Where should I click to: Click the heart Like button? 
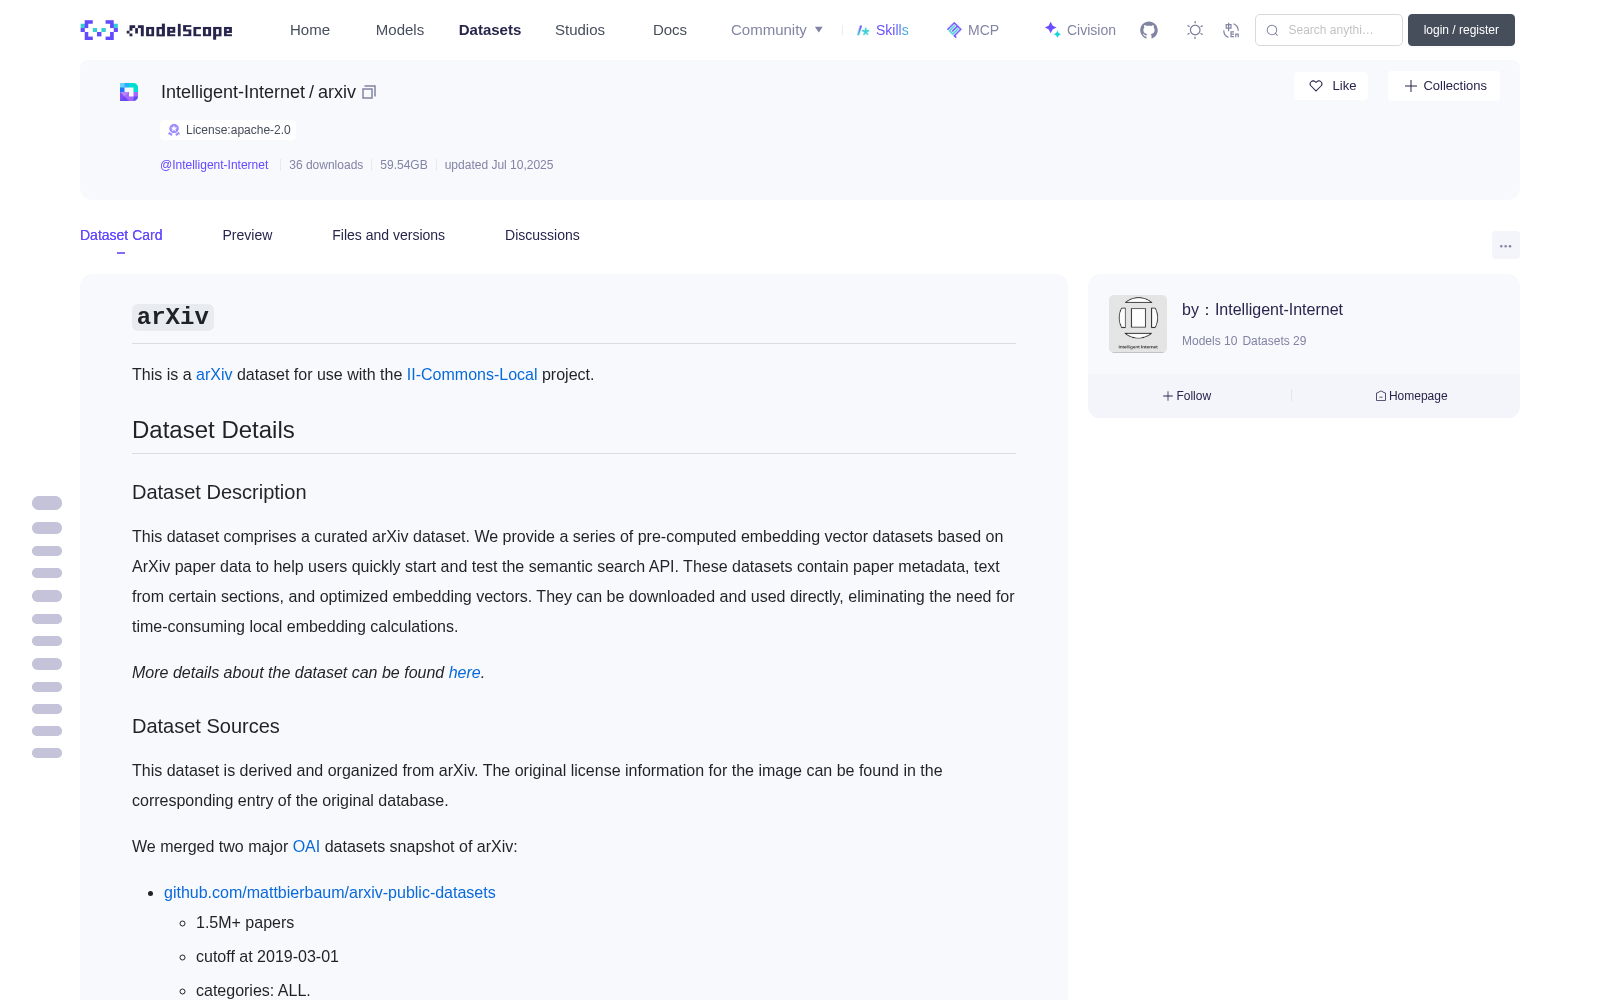1331,86
